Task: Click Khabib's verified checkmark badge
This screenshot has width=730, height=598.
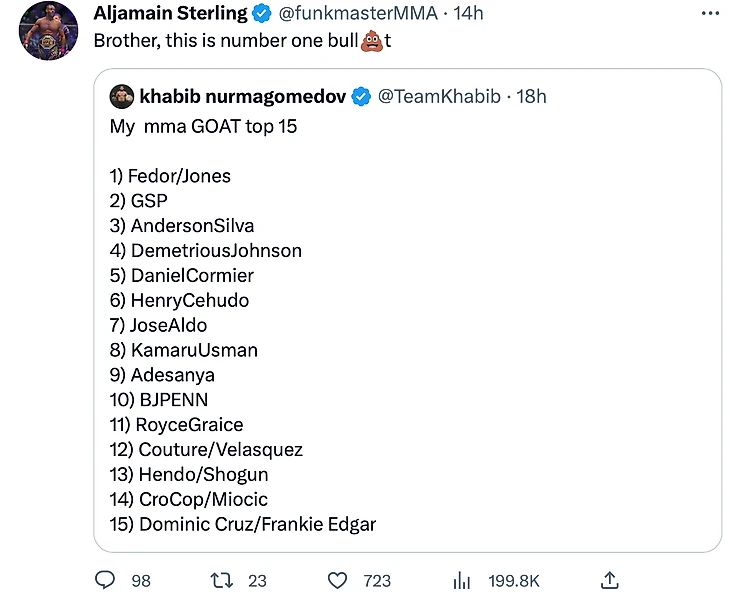Action: coord(361,97)
